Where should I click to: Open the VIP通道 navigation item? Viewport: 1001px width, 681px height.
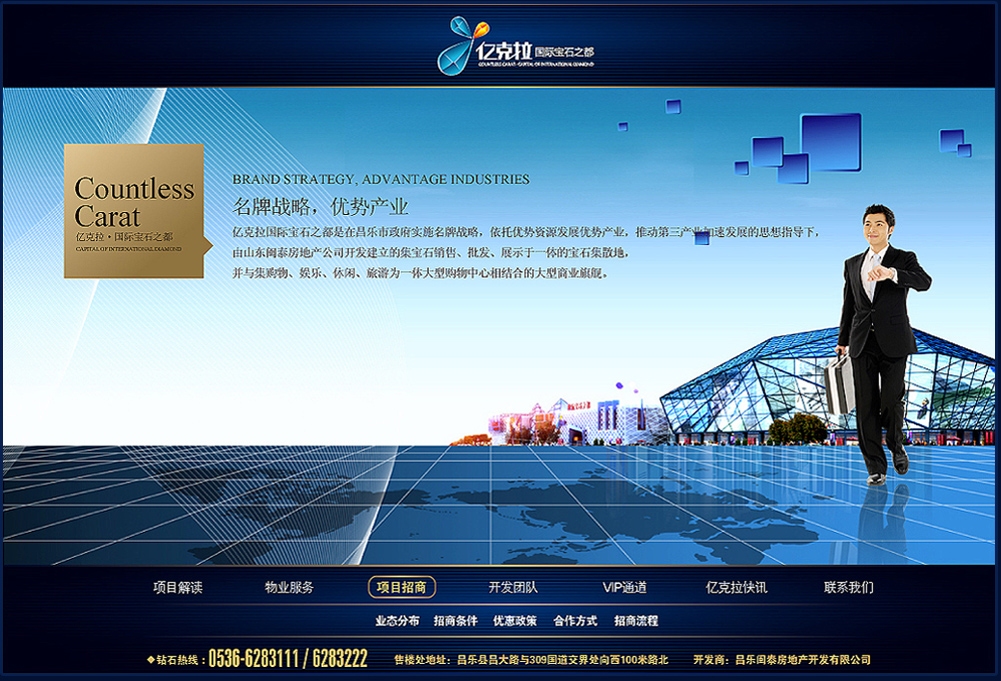(x=625, y=587)
